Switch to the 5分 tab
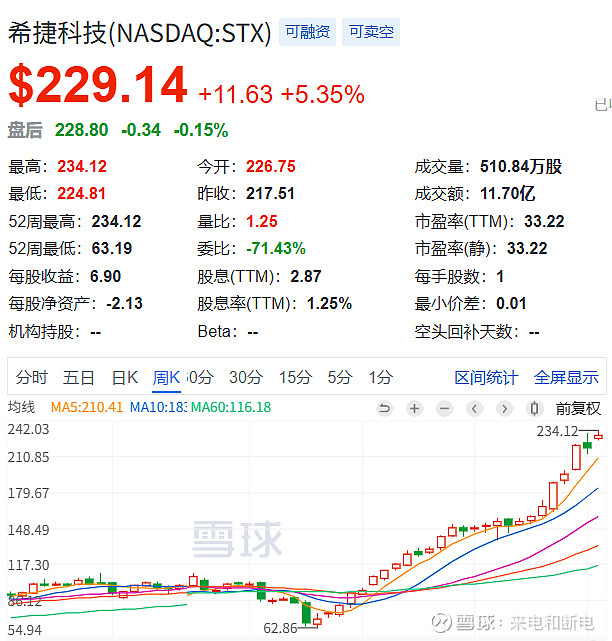The height and width of the screenshot is (641, 612). (x=339, y=377)
